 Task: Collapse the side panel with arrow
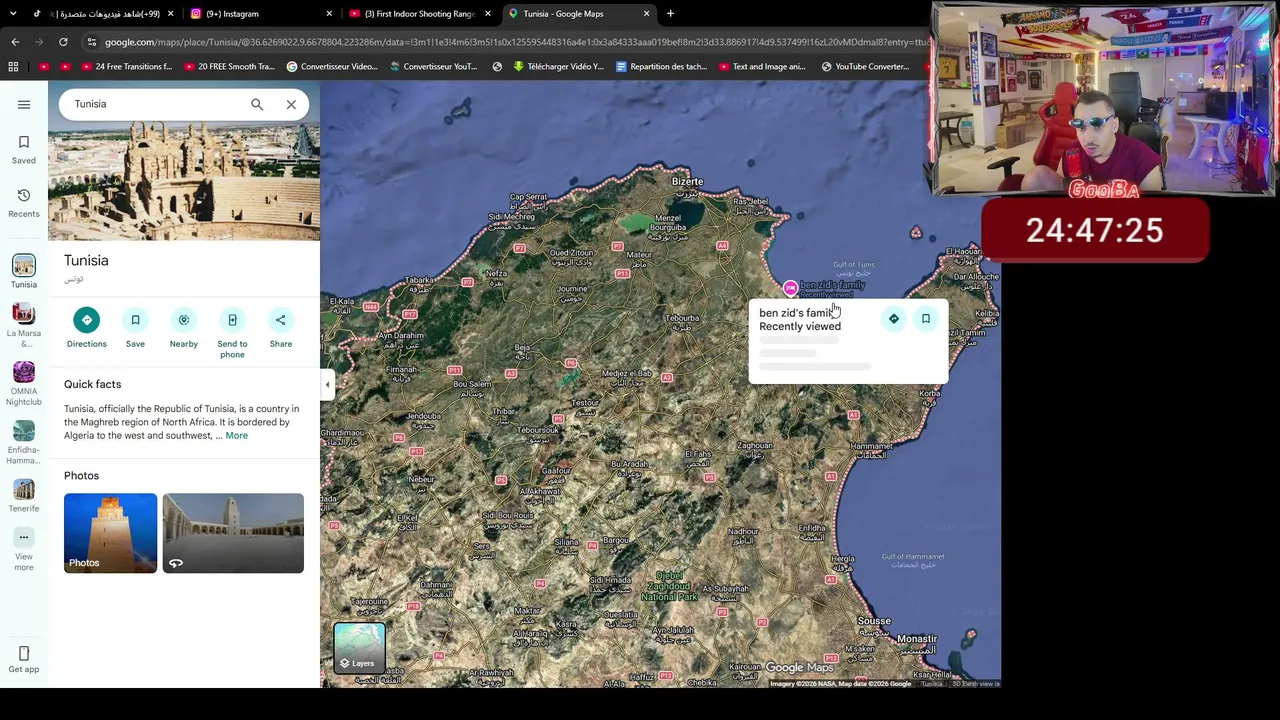point(327,384)
